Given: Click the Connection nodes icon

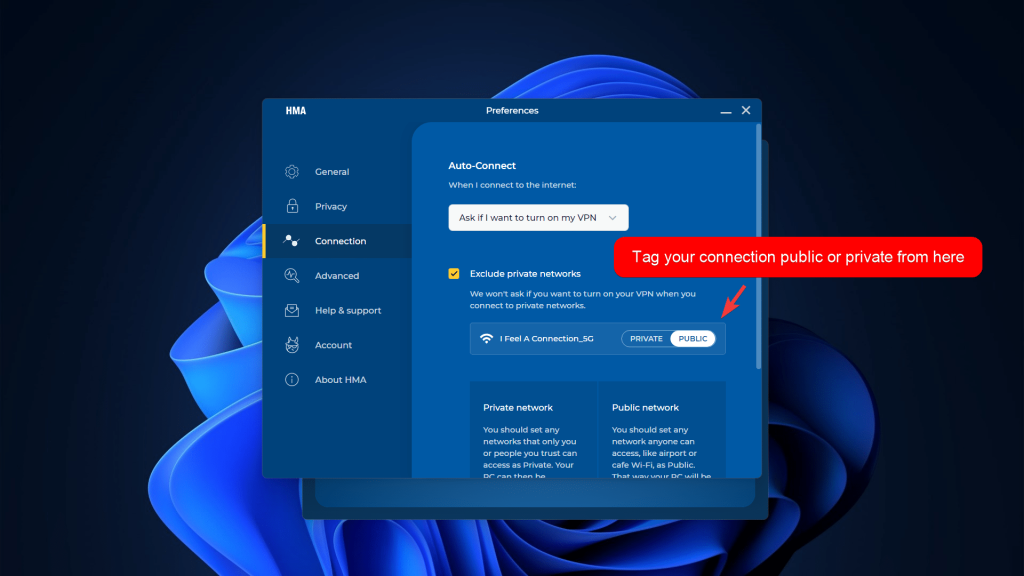Looking at the screenshot, I should [291, 241].
